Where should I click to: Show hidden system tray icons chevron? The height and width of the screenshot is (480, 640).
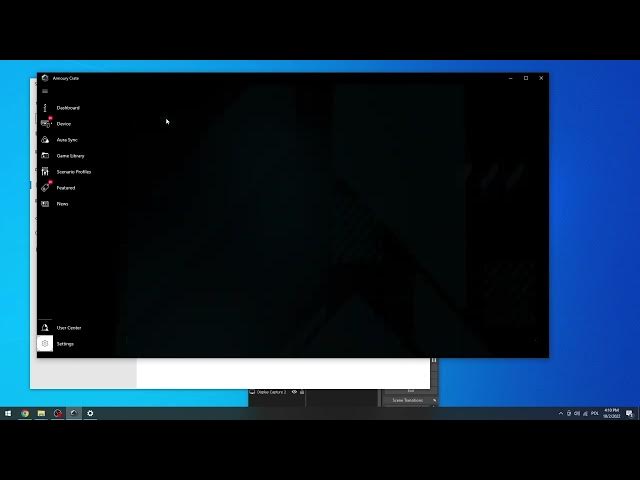coord(560,413)
